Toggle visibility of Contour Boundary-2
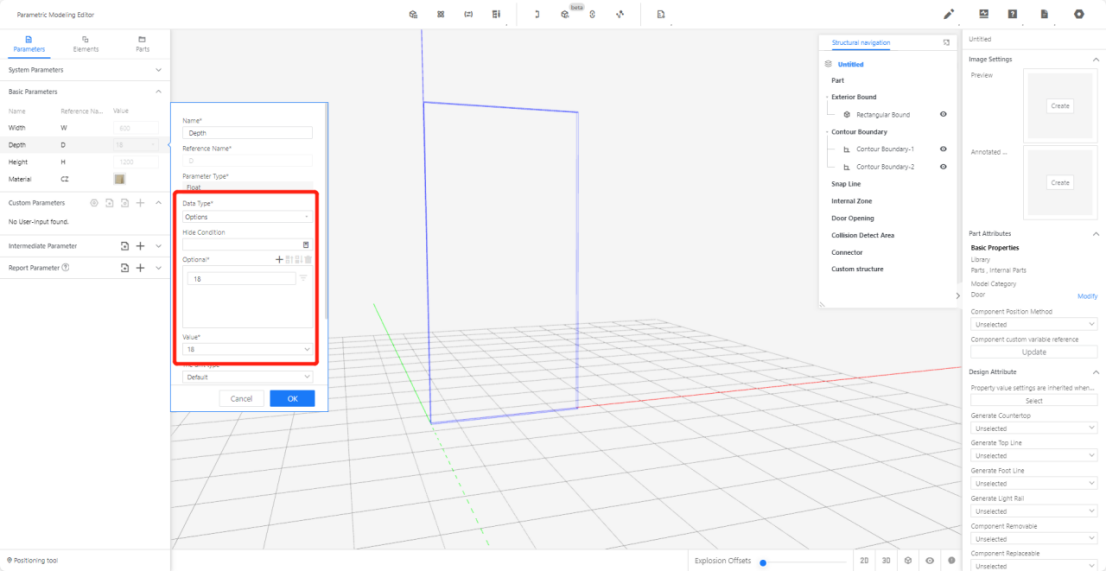Viewport: 1107px width, 571px height. coord(943,167)
